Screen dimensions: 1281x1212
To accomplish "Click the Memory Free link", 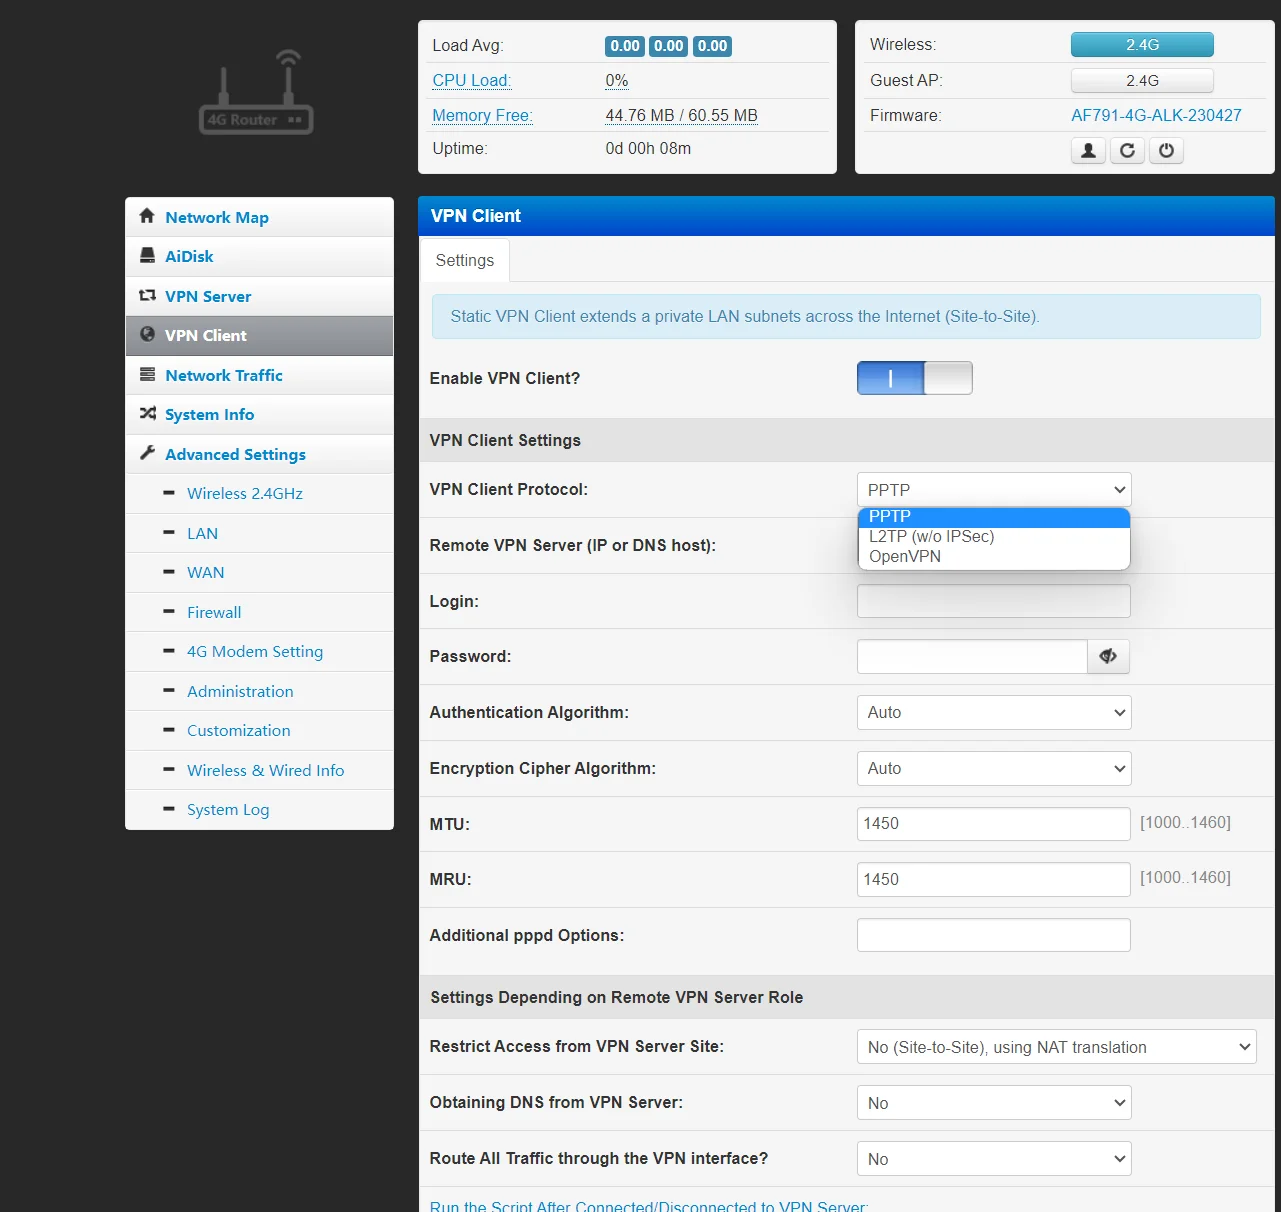I will pyautogui.click(x=482, y=115).
